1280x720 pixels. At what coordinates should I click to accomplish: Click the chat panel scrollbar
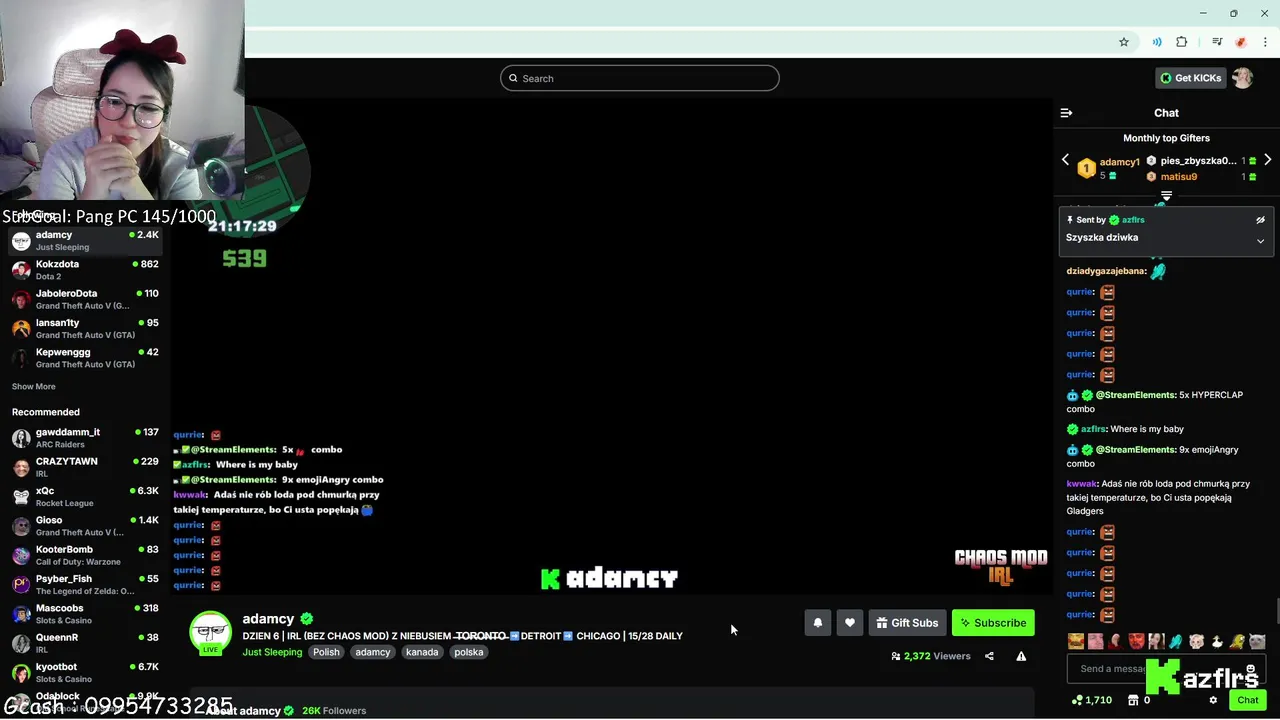[x=1276, y=610]
